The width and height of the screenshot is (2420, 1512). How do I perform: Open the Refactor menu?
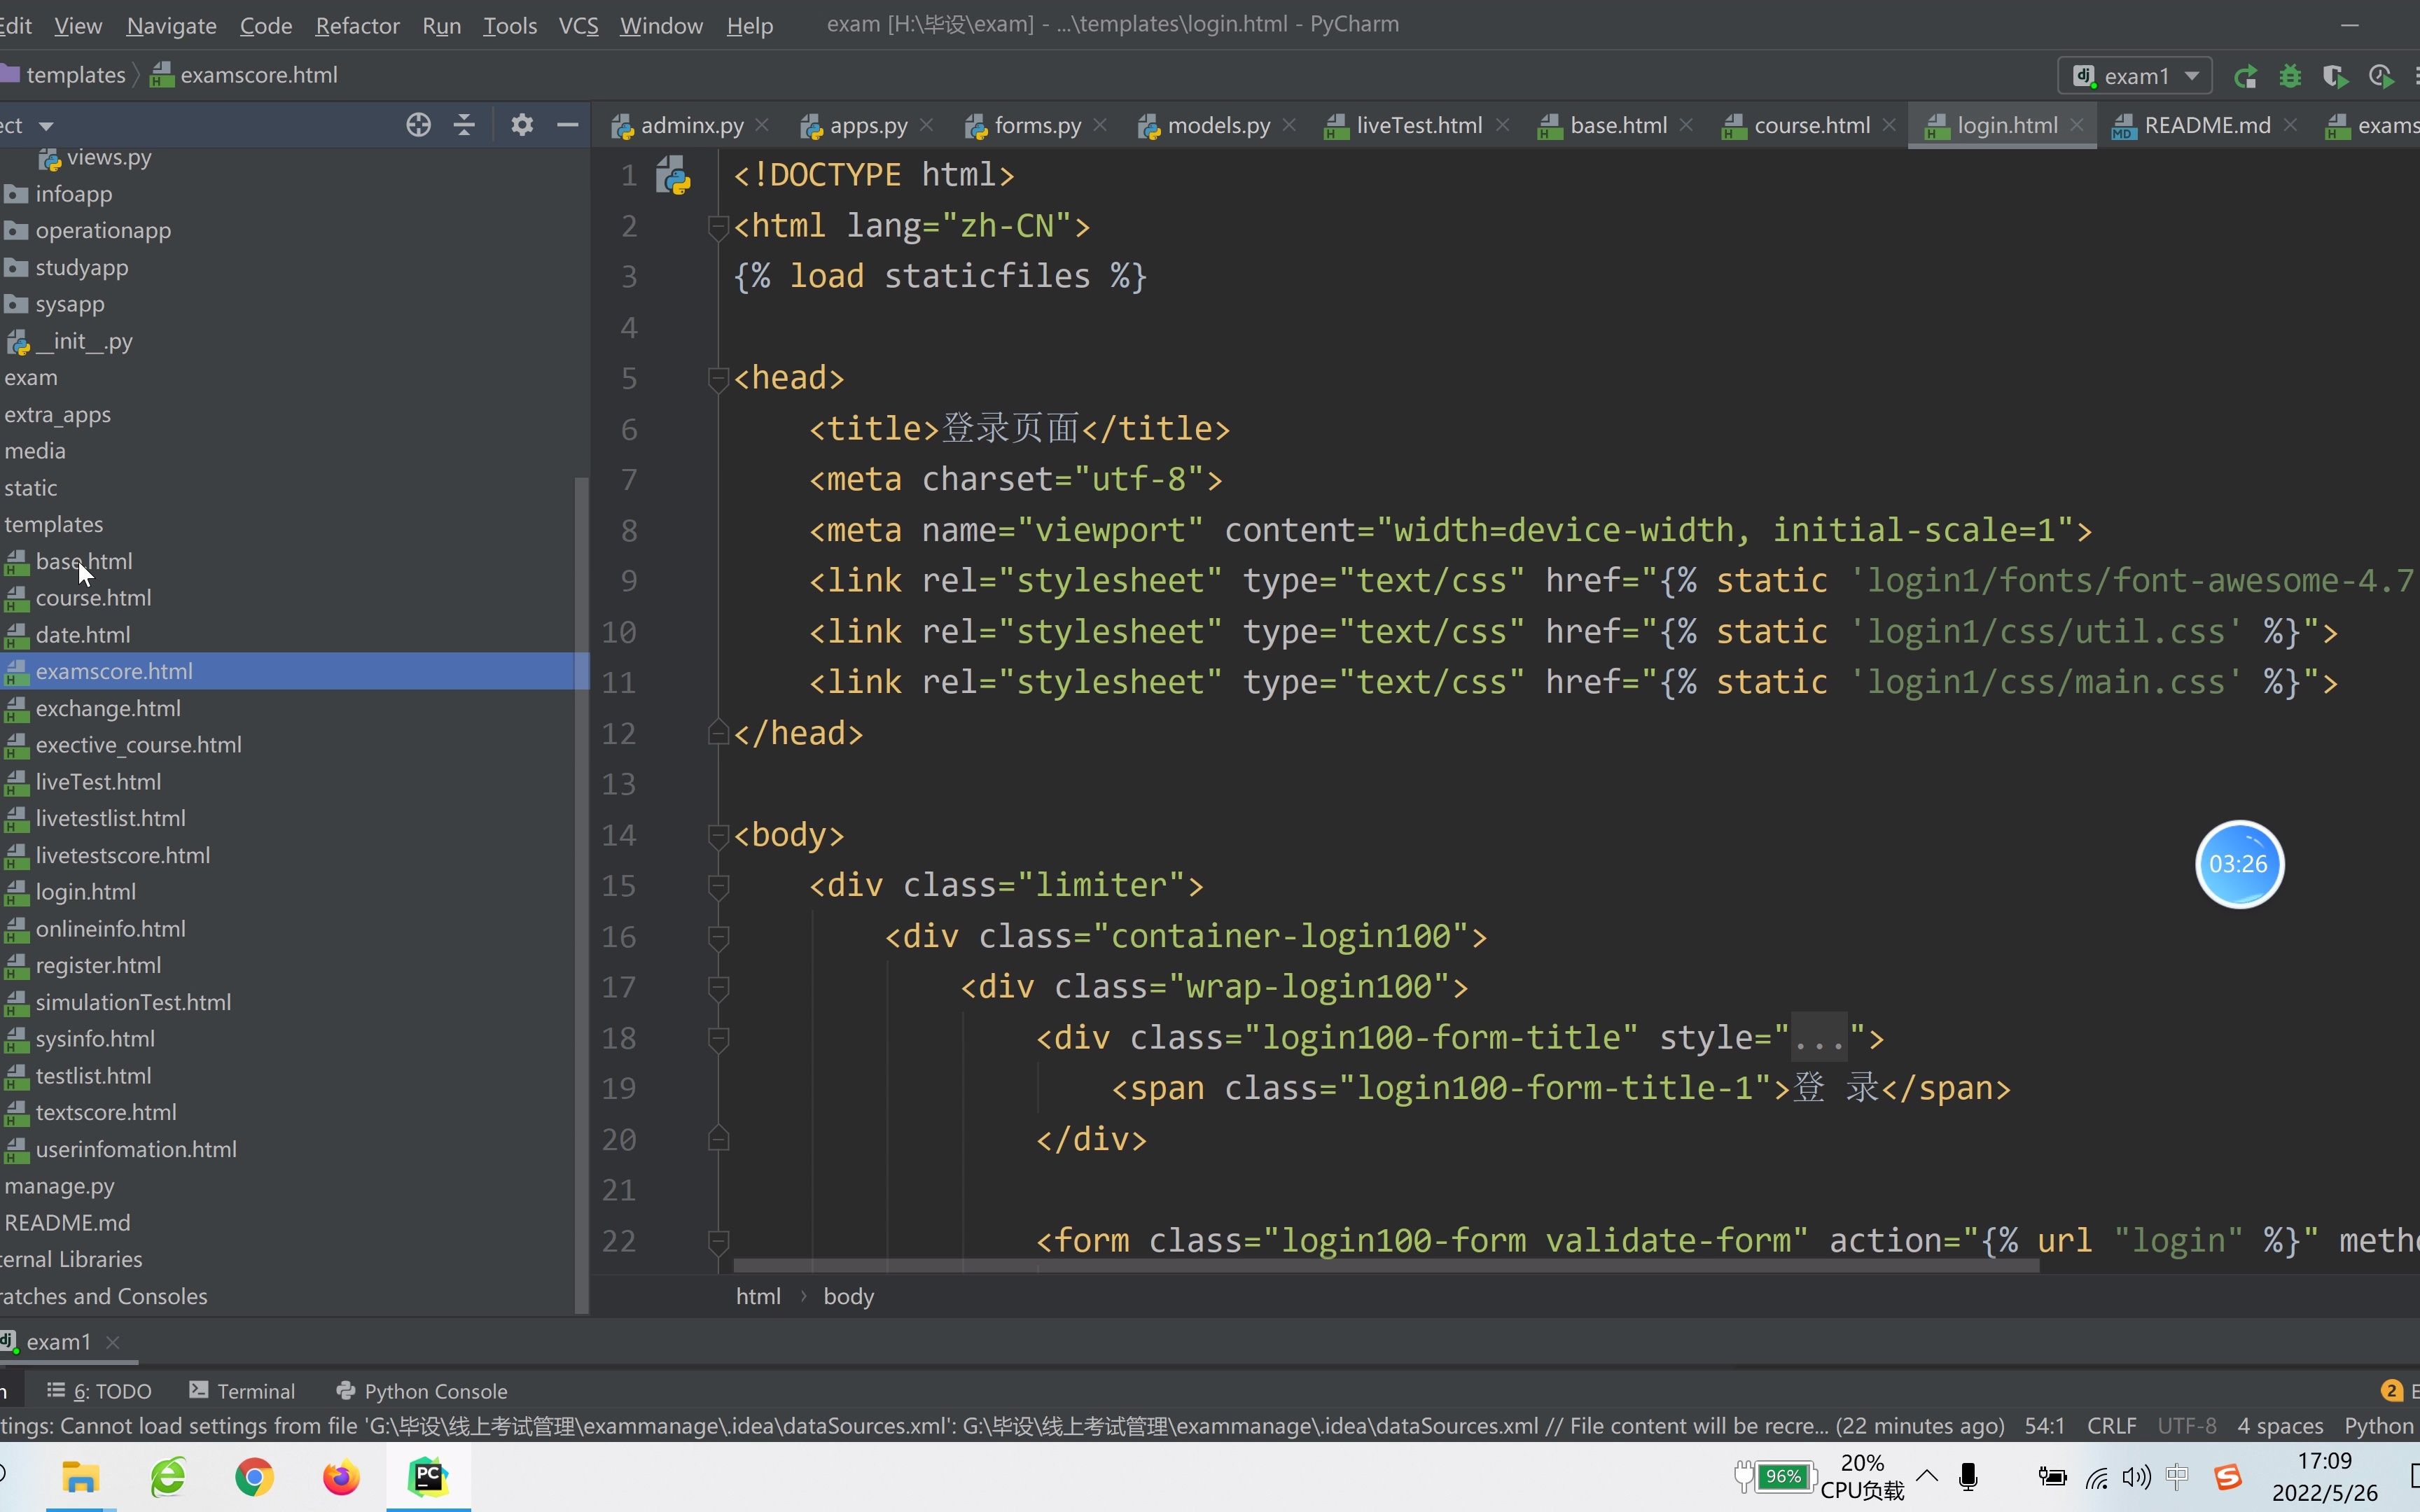coord(357,25)
